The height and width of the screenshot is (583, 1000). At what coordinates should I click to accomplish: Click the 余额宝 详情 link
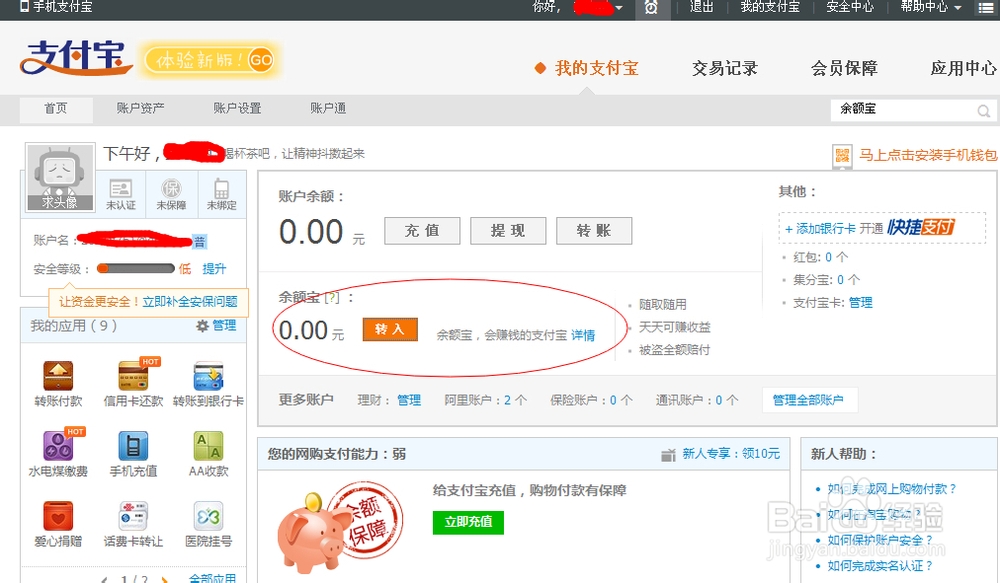click(x=583, y=335)
